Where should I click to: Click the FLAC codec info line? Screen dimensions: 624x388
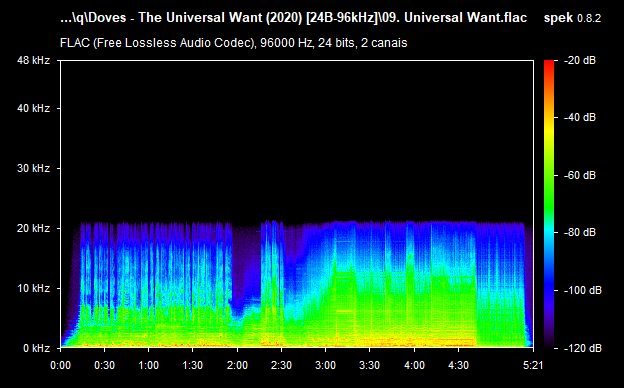tap(234, 43)
